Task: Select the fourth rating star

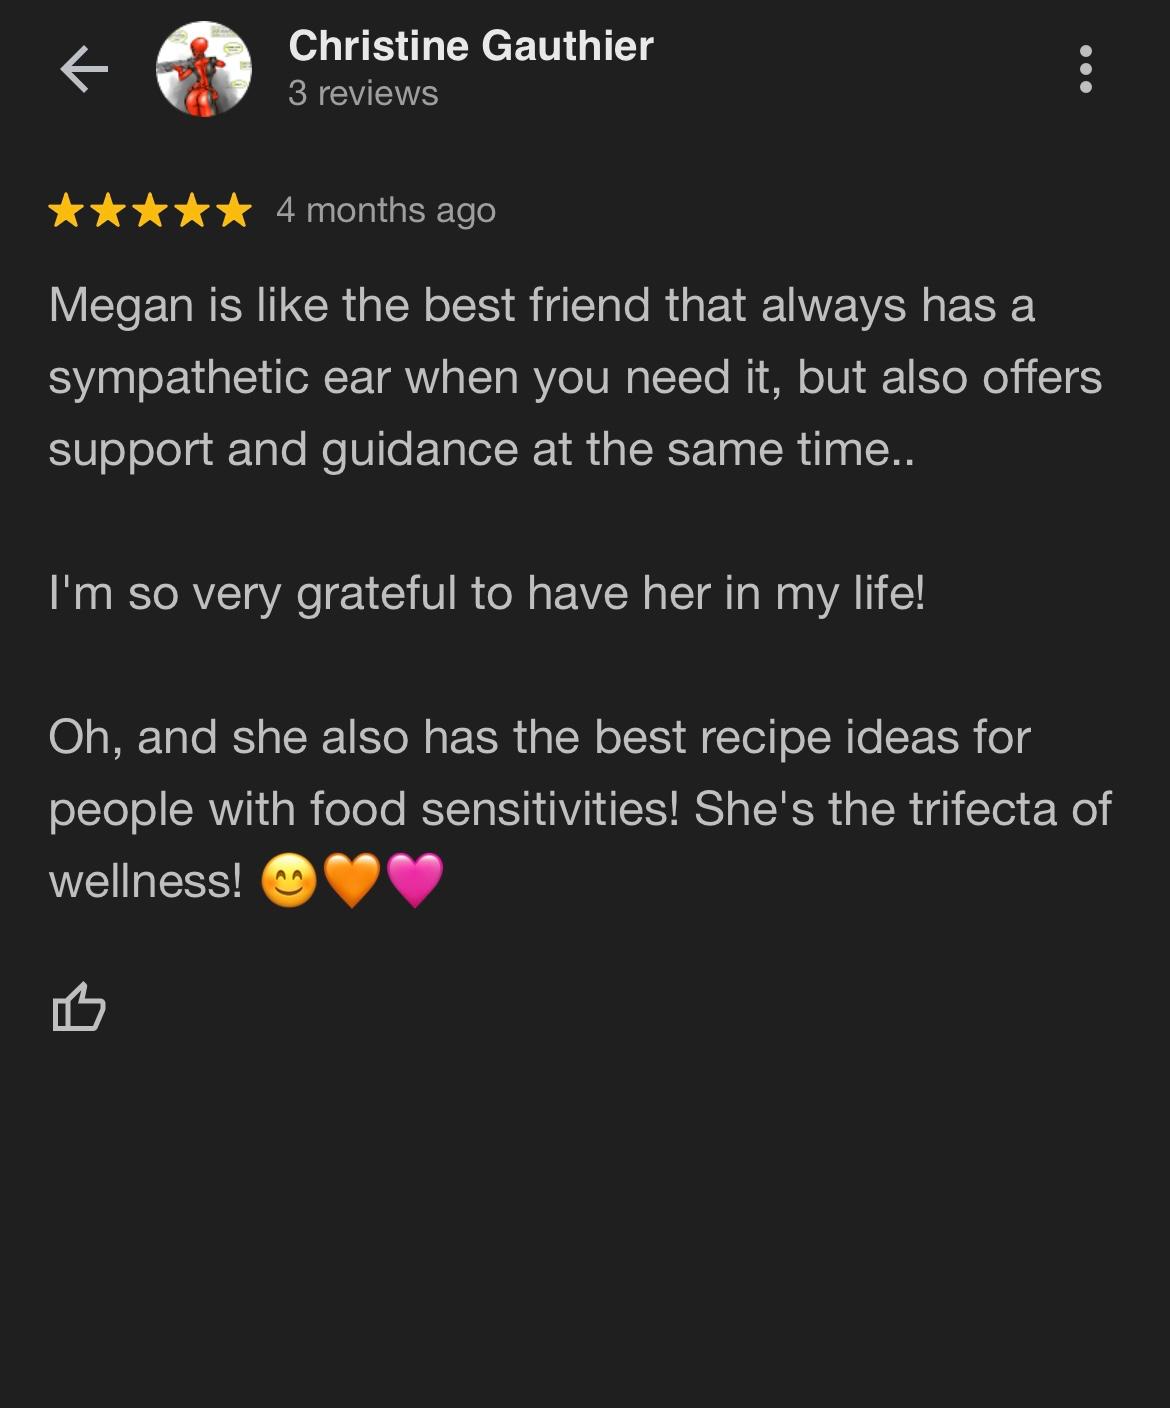Action: (x=192, y=210)
